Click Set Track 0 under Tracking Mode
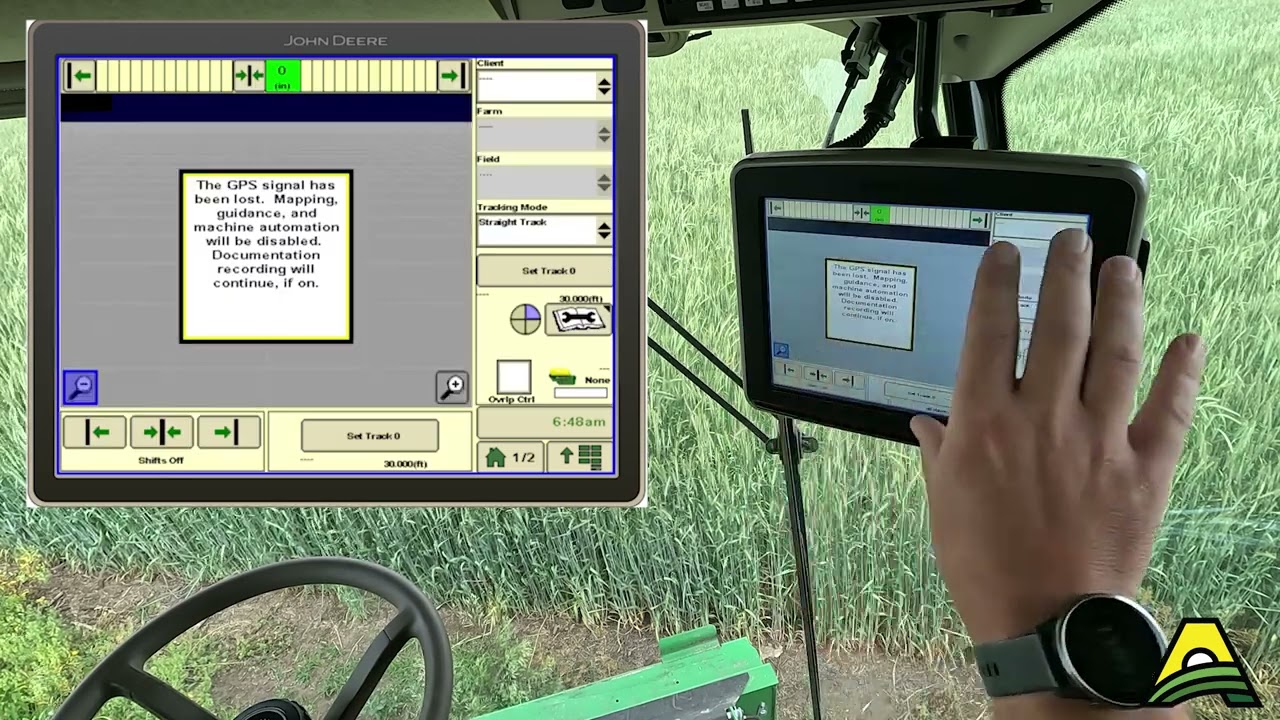 tap(545, 271)
